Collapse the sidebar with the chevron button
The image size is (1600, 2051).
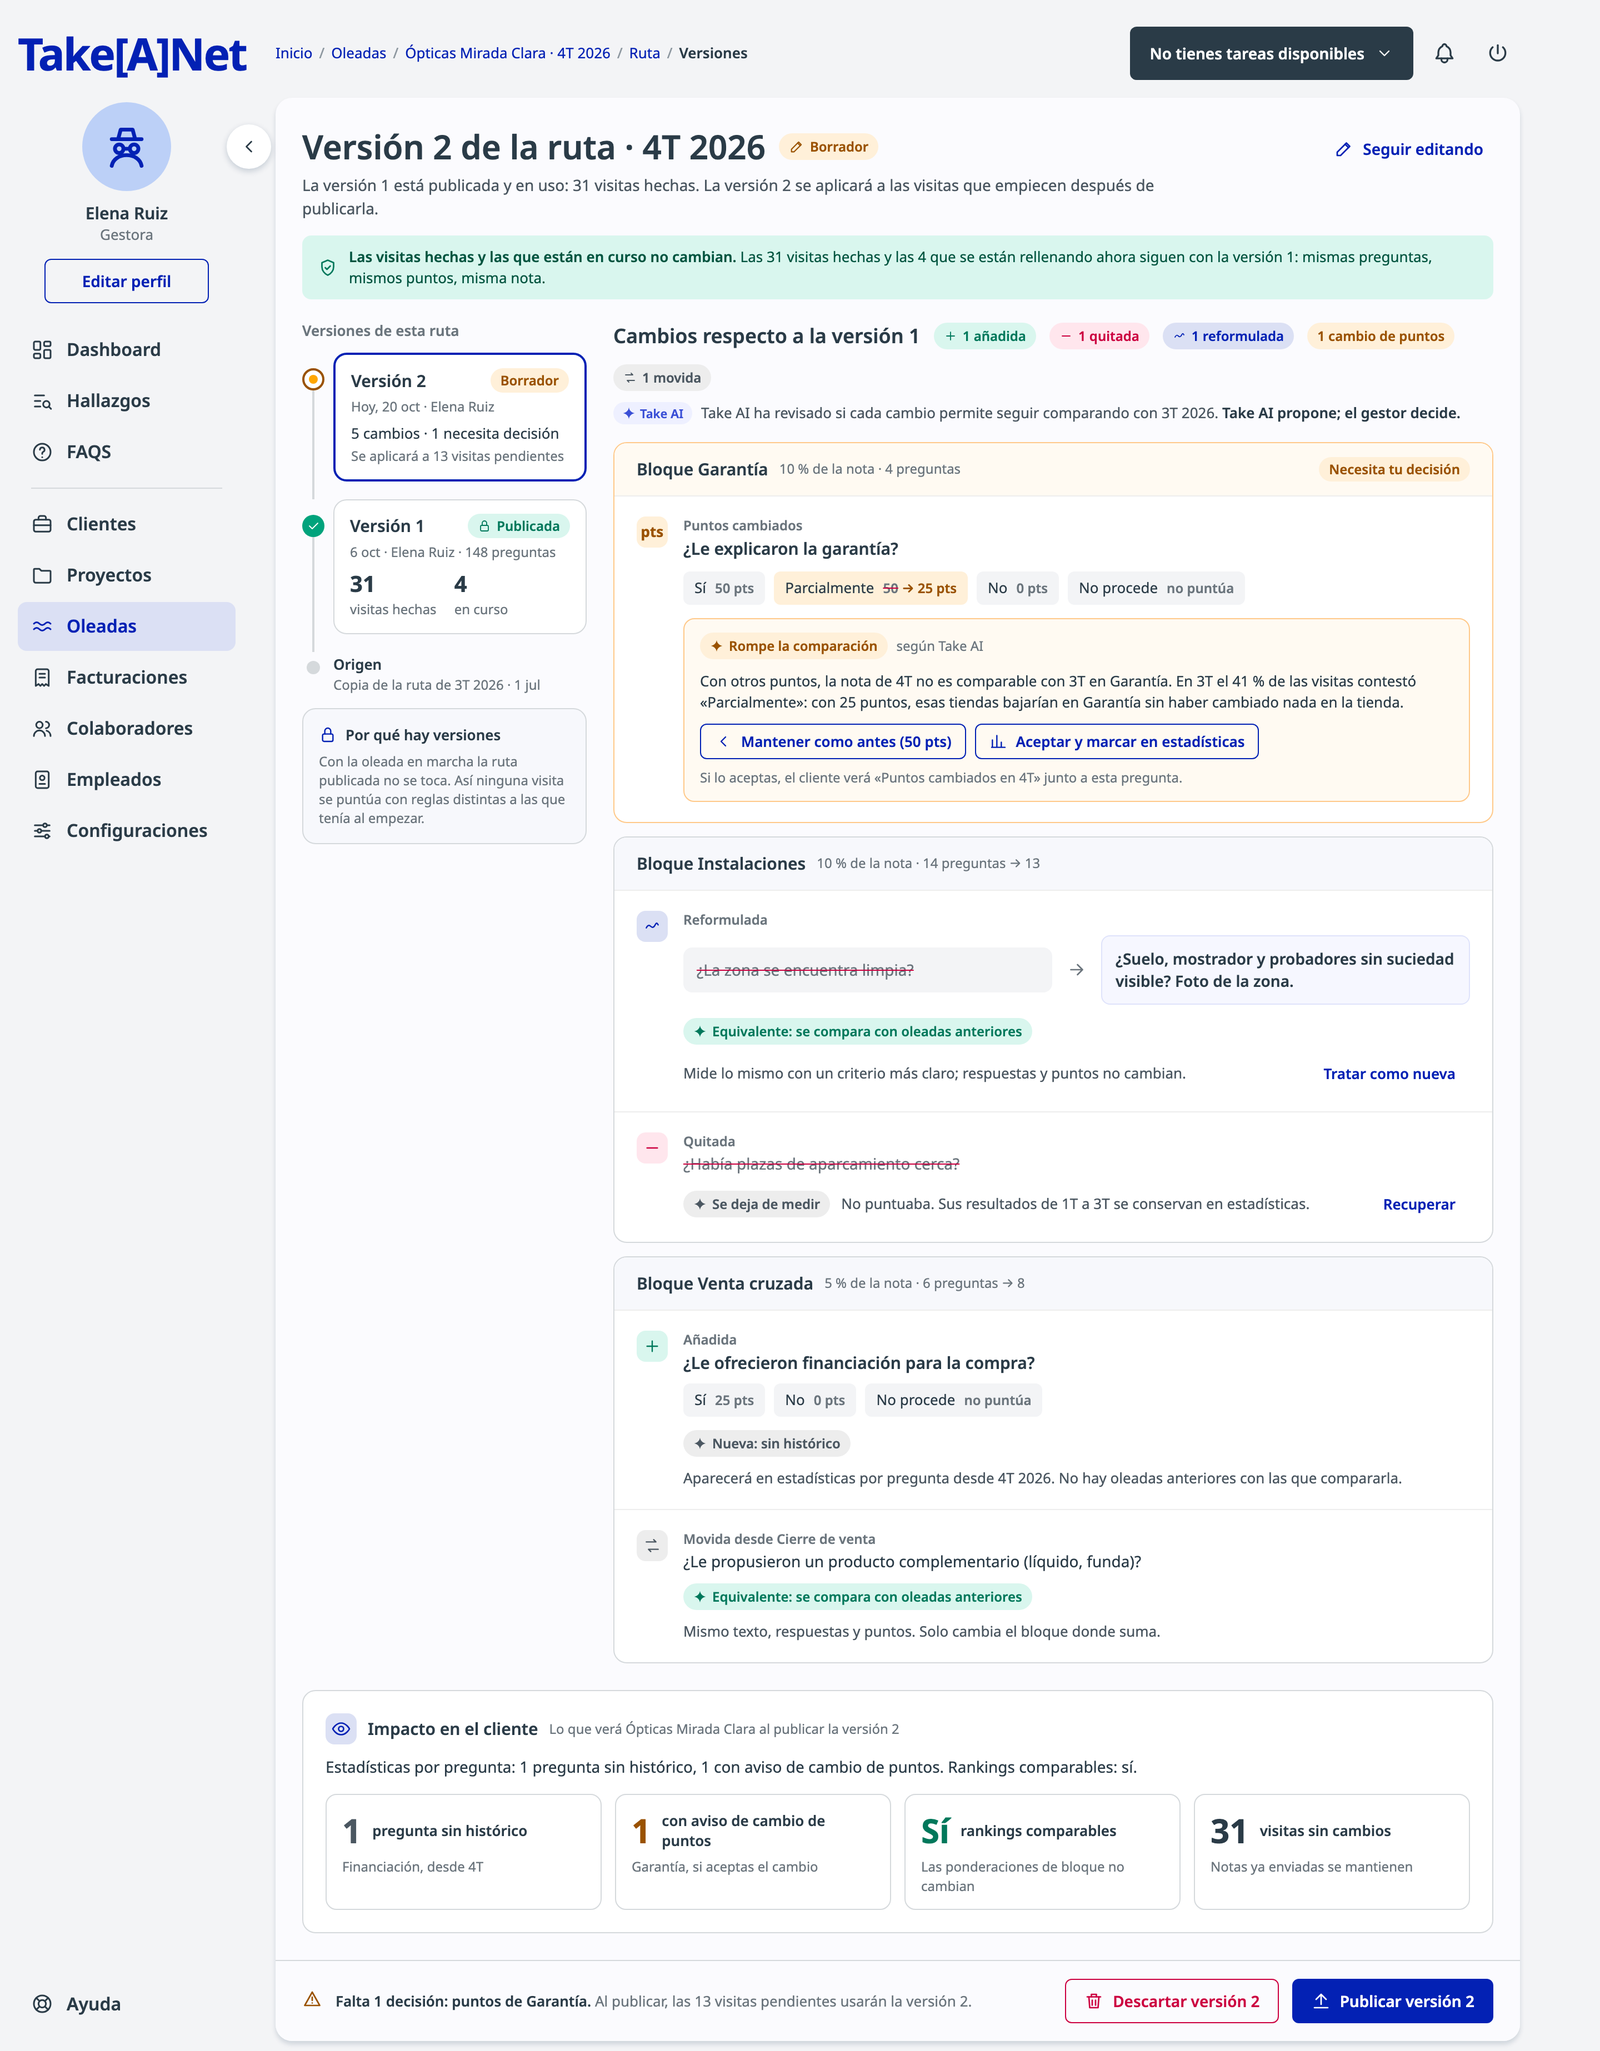[x=249, y=147]
